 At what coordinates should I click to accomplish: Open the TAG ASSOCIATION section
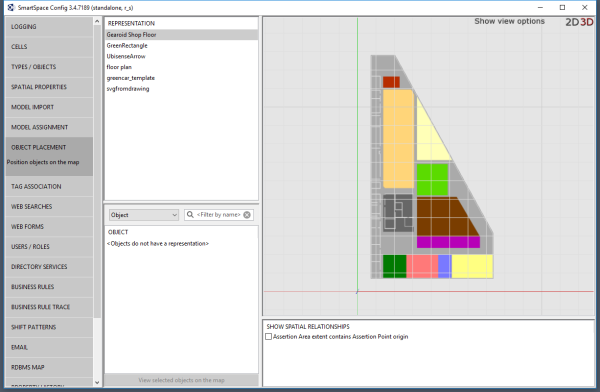click(x=49, y=186)
